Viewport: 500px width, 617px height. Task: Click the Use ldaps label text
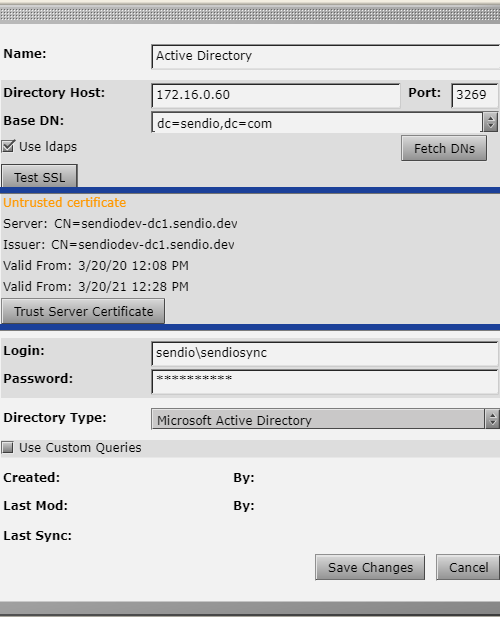coord(48,147)
